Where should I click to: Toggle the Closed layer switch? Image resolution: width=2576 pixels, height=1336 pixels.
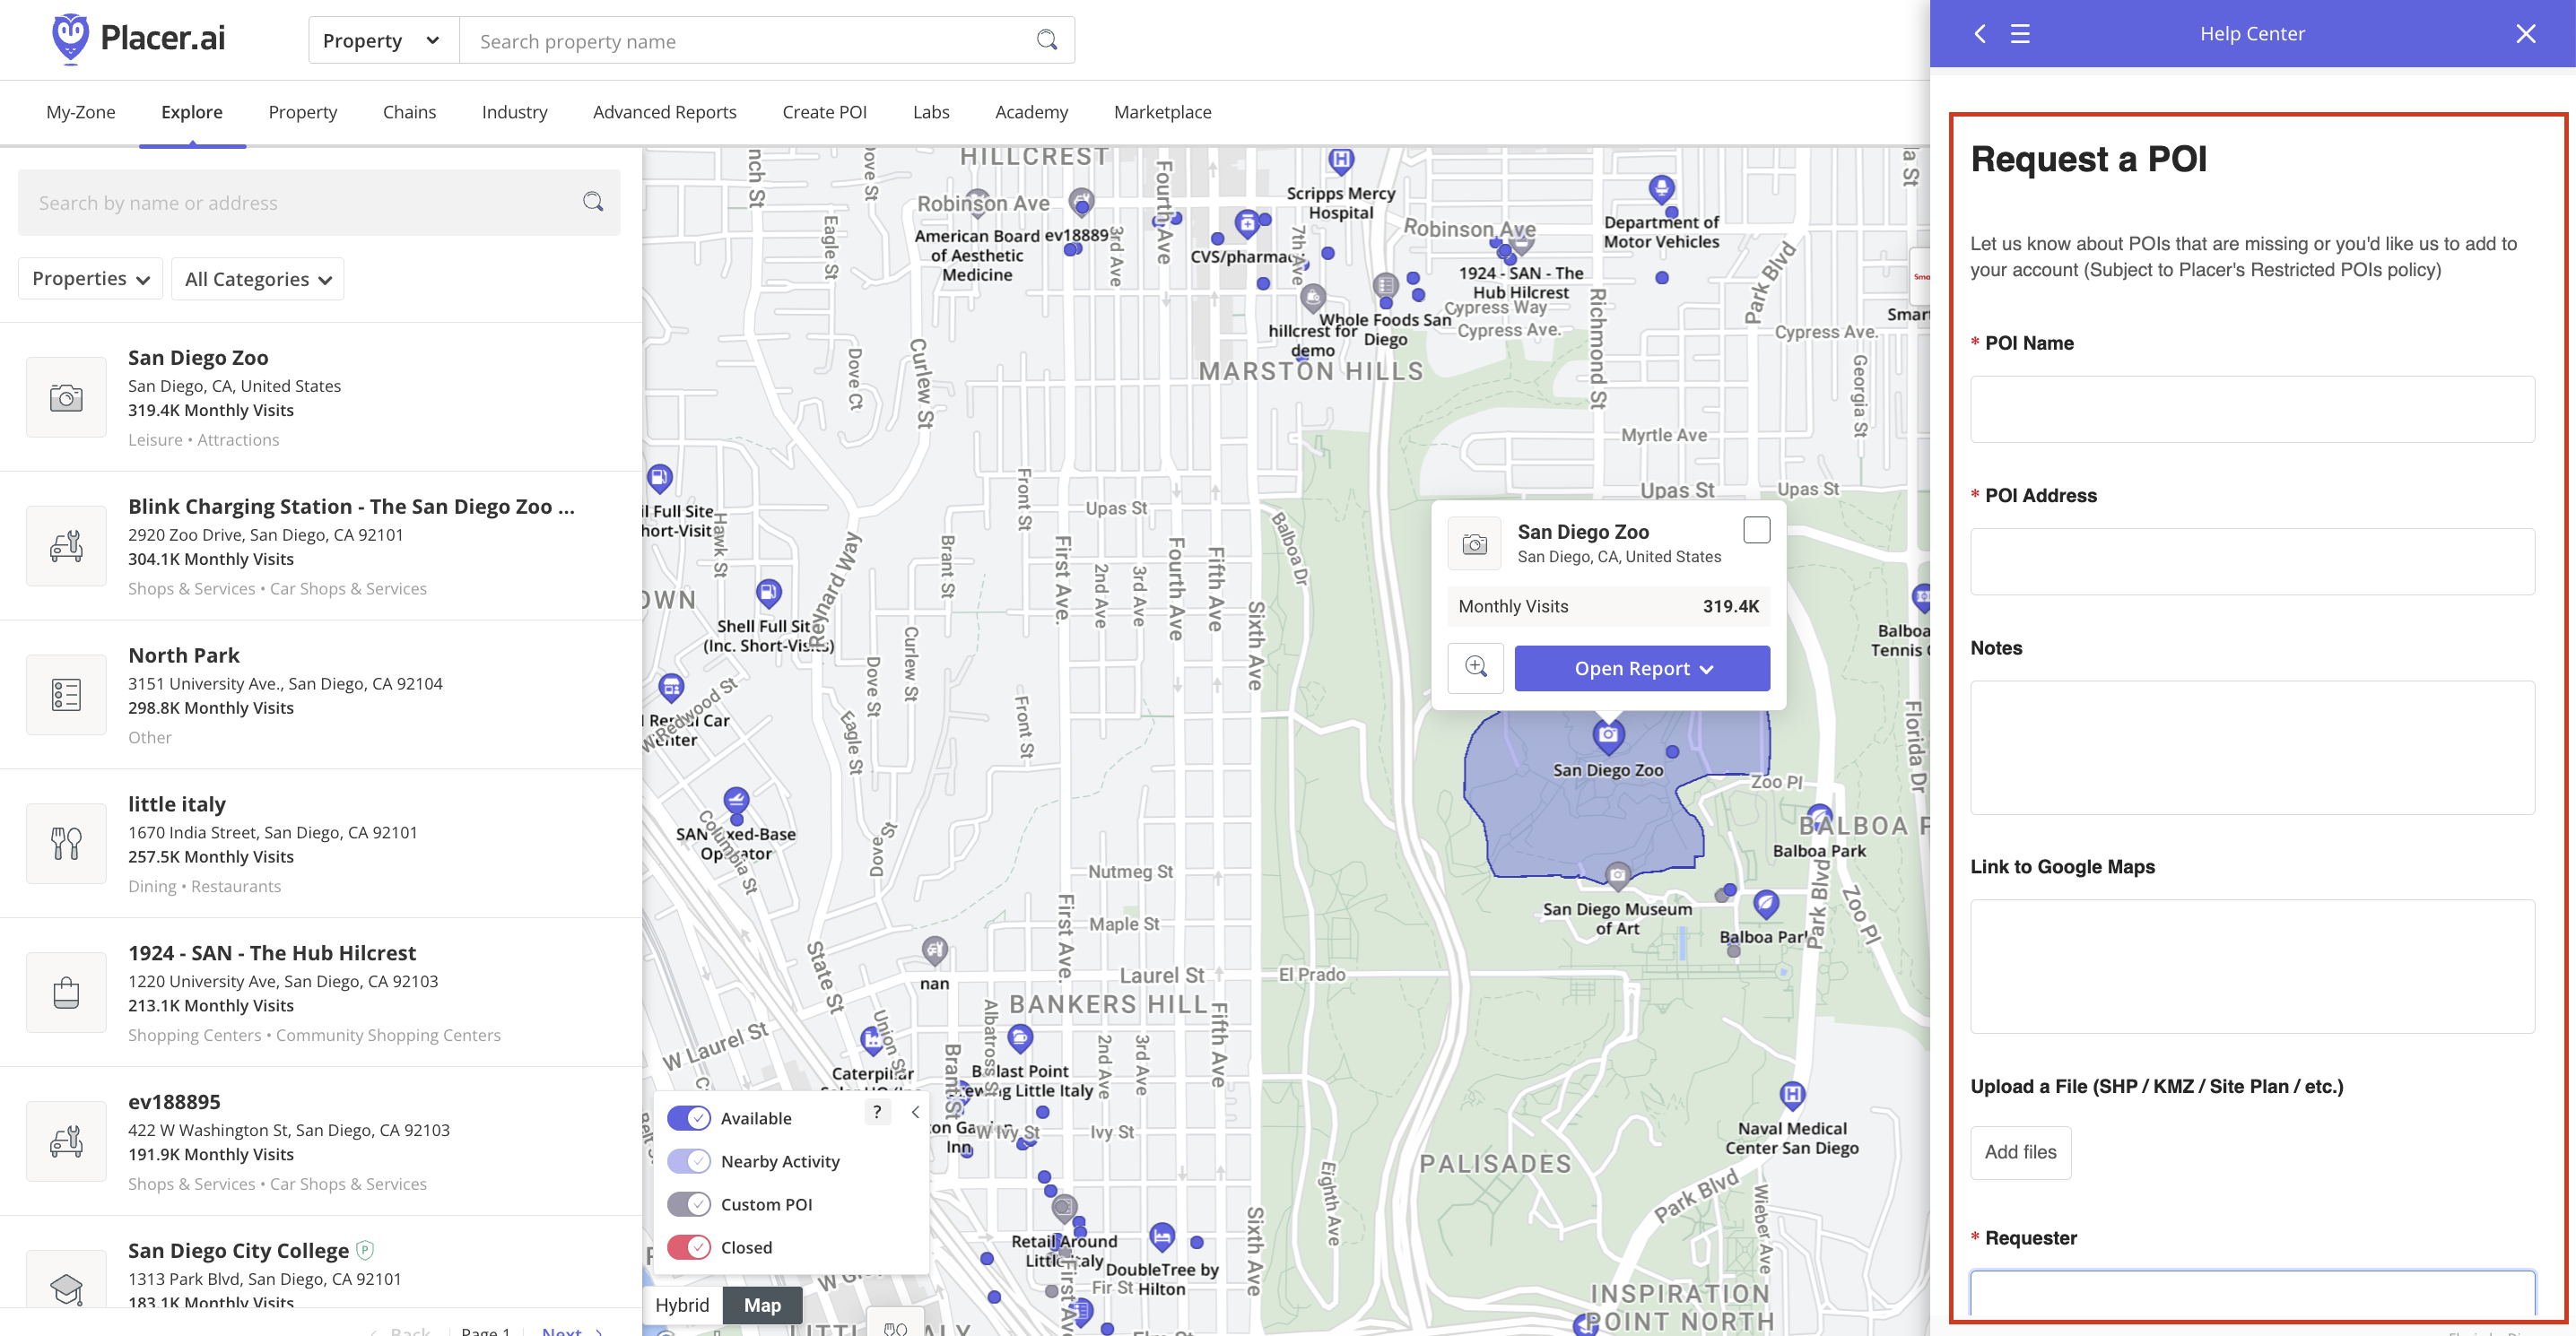click(x=689, y=1247)
